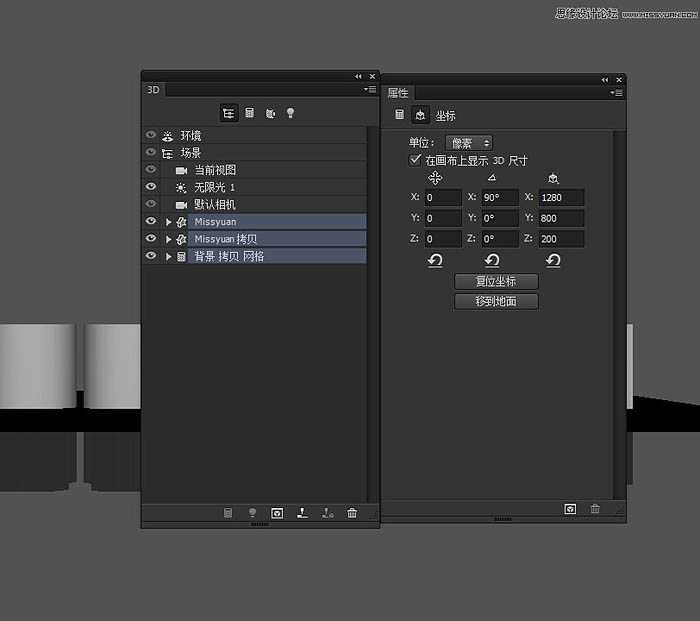This screenshot has width=700, height=621.
Task: Uncheck 在画布上显示 3D 尺寸 checkbox
Action: [416, 160]
